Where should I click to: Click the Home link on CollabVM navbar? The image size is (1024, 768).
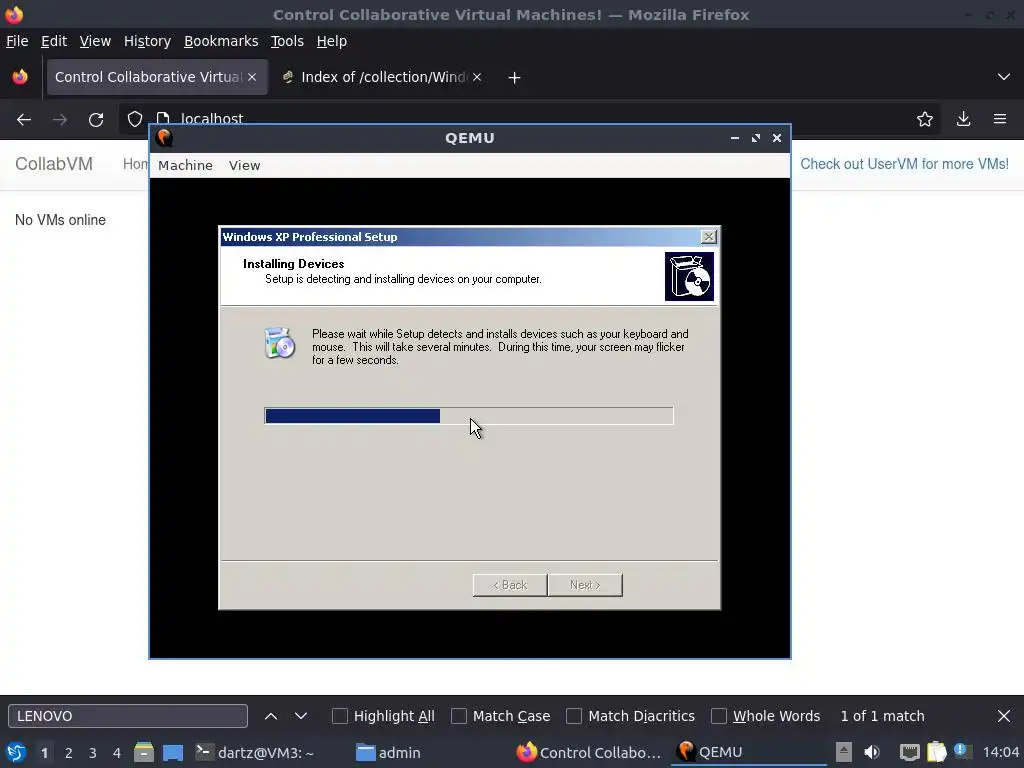(136, 164)
